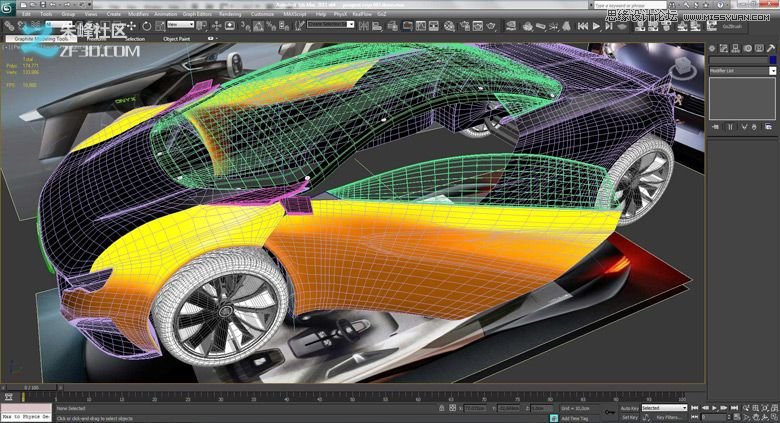Open the Motion command panel tab
This screenshot has width=780, height=423.
(x=748, y=48)
